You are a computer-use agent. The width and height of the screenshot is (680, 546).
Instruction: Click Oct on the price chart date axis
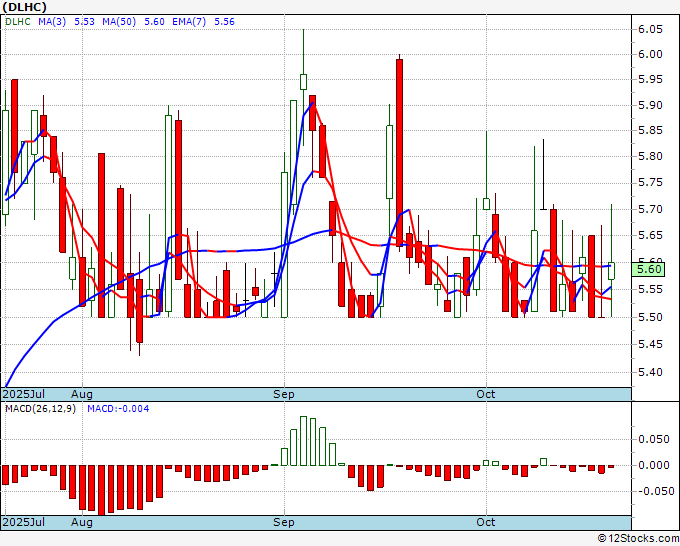(x=485, y=394)
